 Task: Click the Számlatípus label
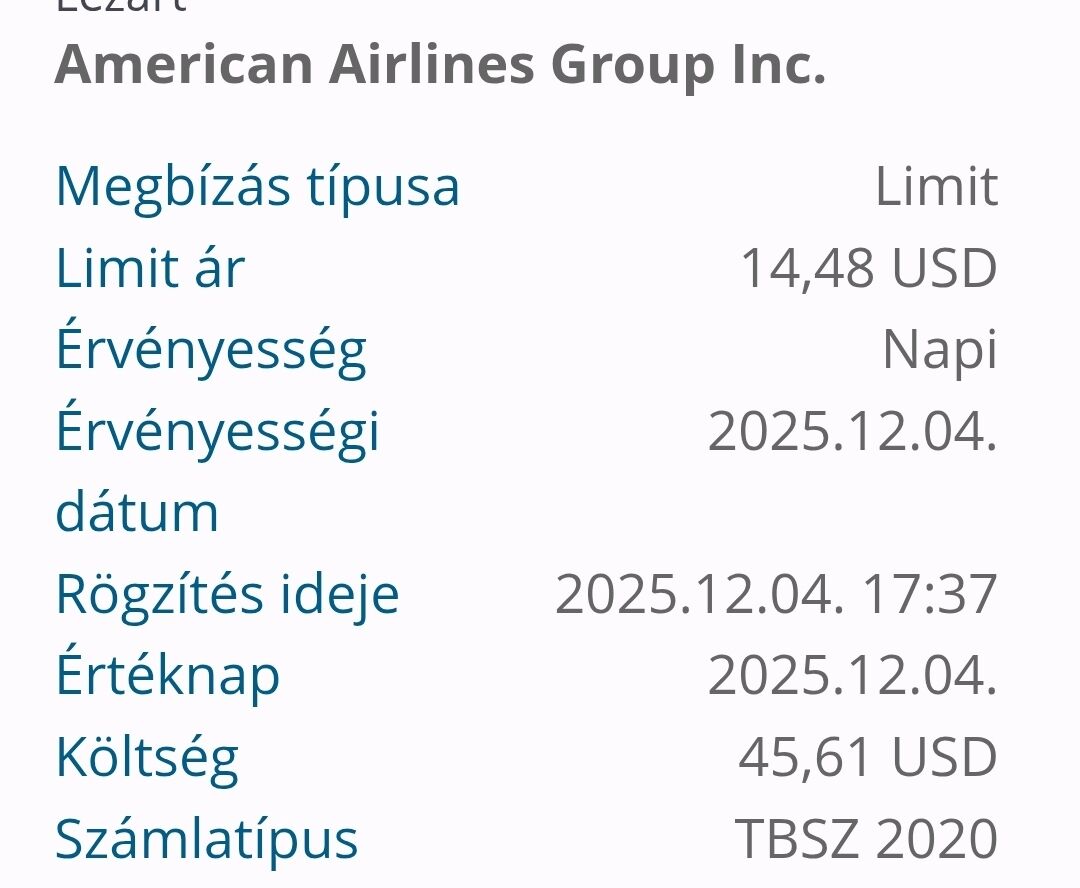[x=206, y=838]
